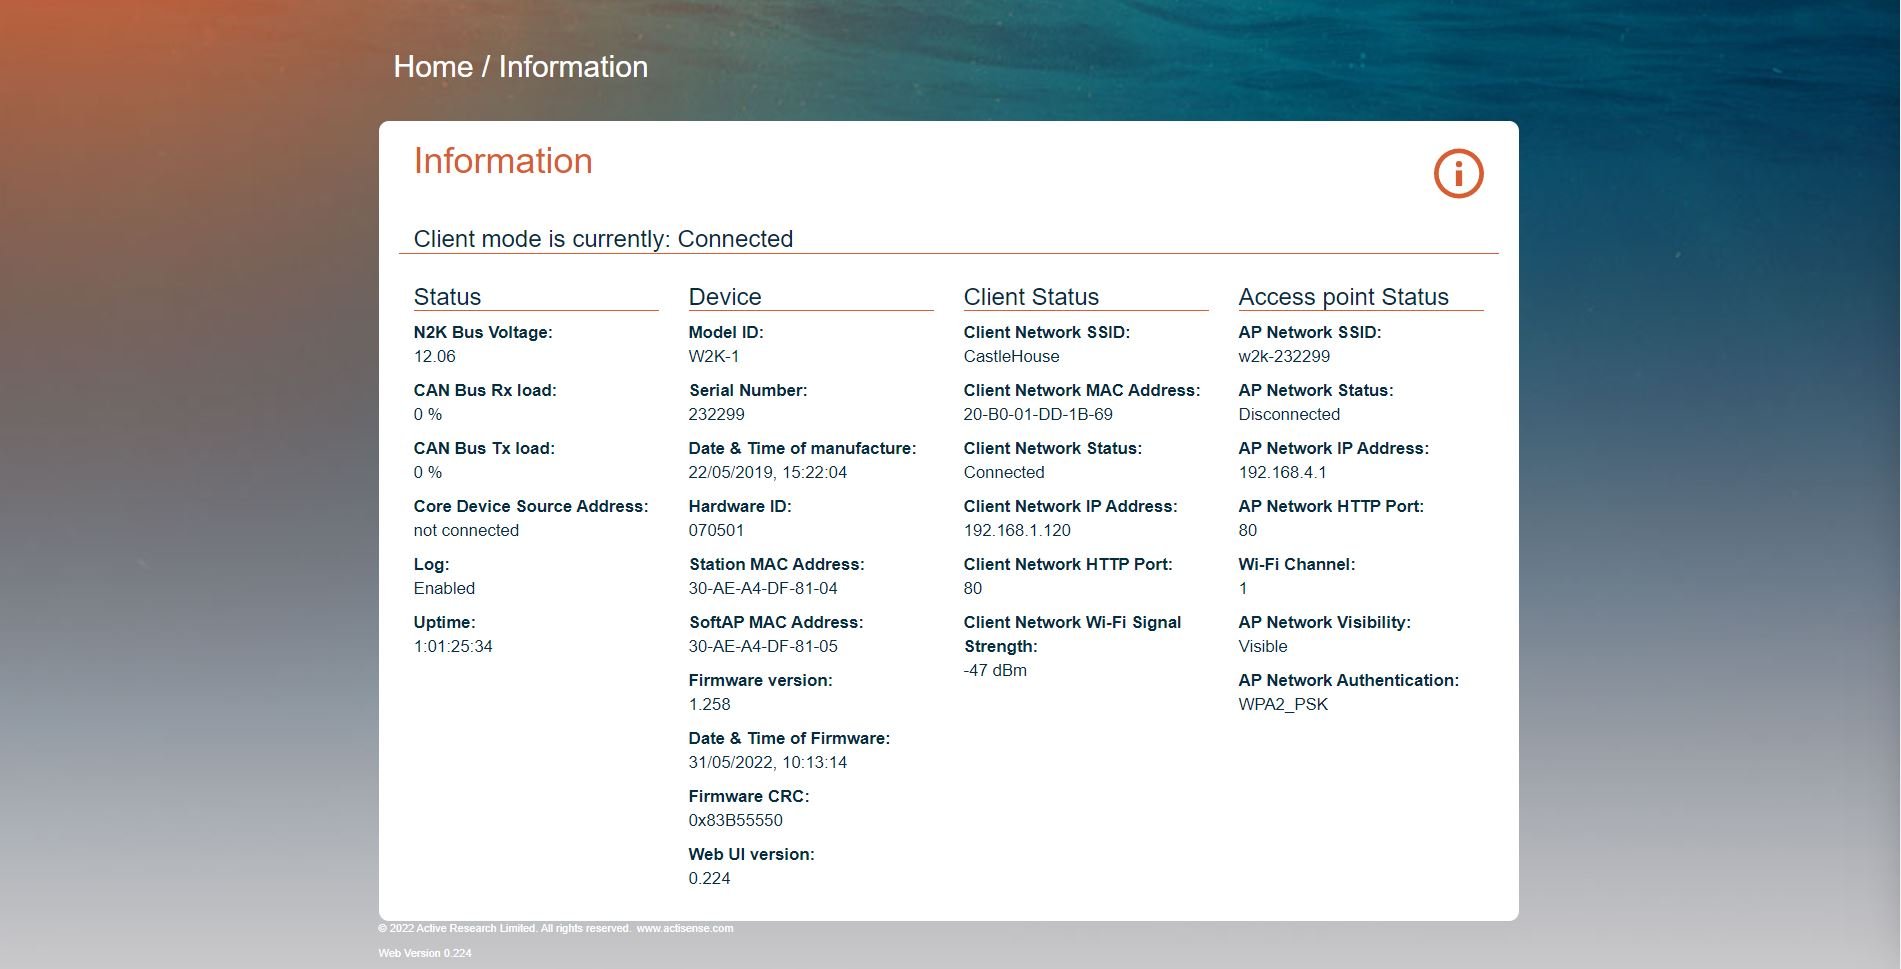Screen dimensions: 1901x969
Task: Select the Uptime value 1:01:25:34
Action: click(453, 646)
